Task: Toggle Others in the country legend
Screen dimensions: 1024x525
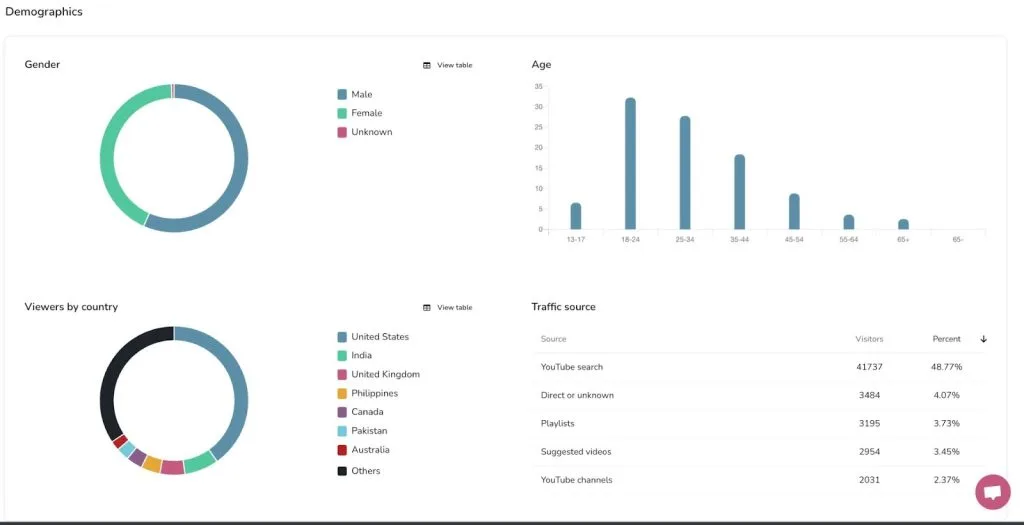Action: (x=359, y=471)
